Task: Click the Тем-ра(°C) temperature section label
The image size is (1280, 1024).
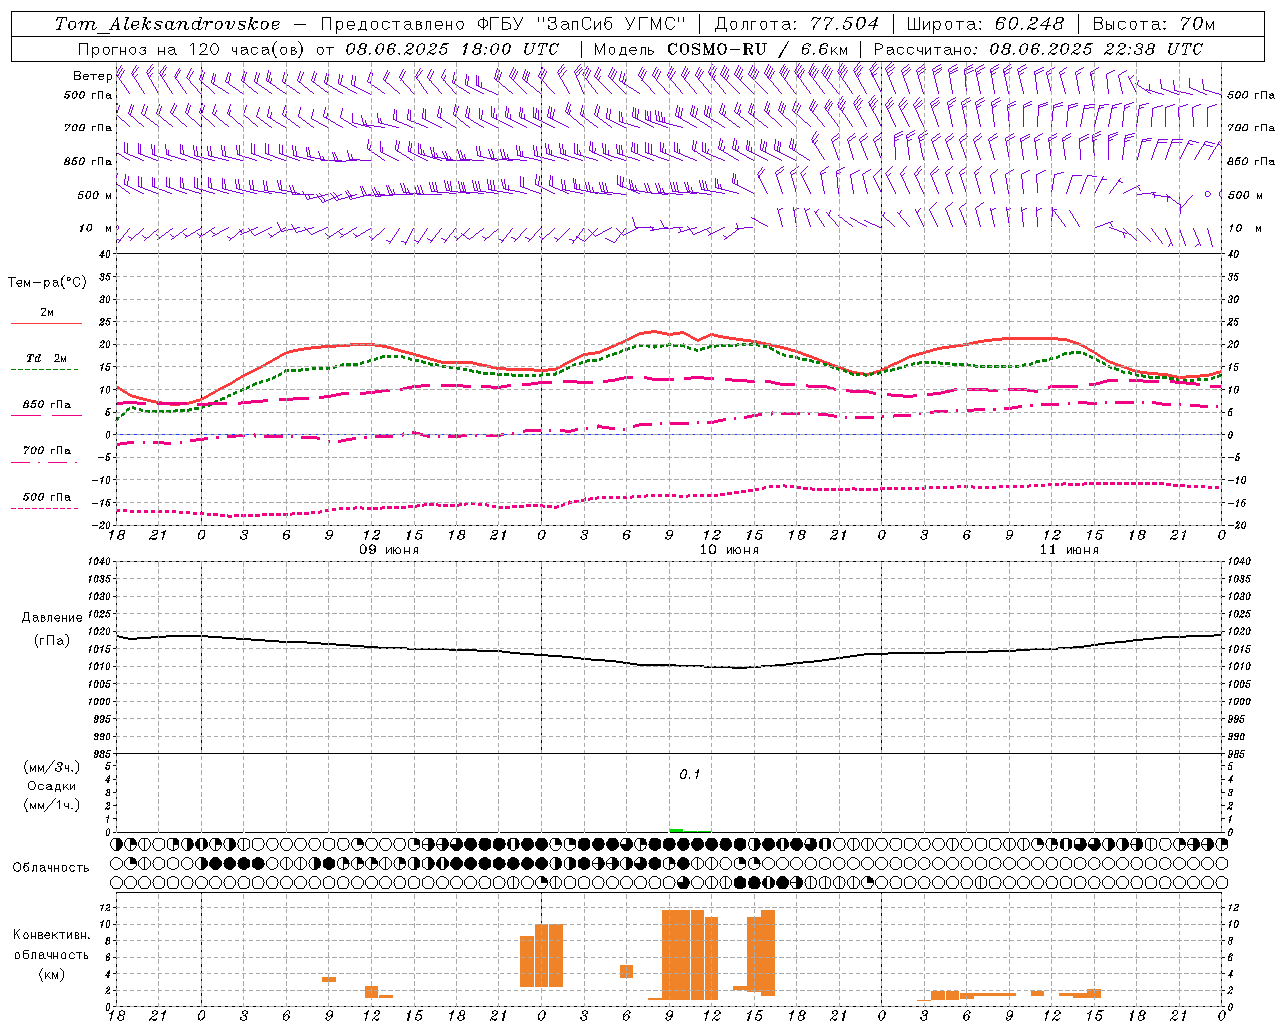Action: (47, 283)
